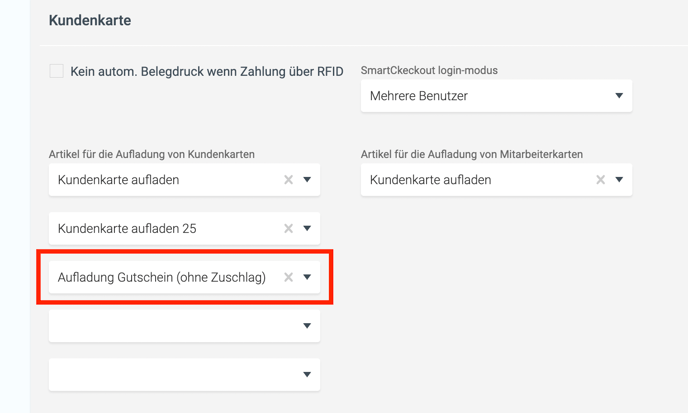The width and height of the screenshot is (688, 413).
Task: Click the Kundenkarte aufladen 25 field text
Action: coord(127,229)
